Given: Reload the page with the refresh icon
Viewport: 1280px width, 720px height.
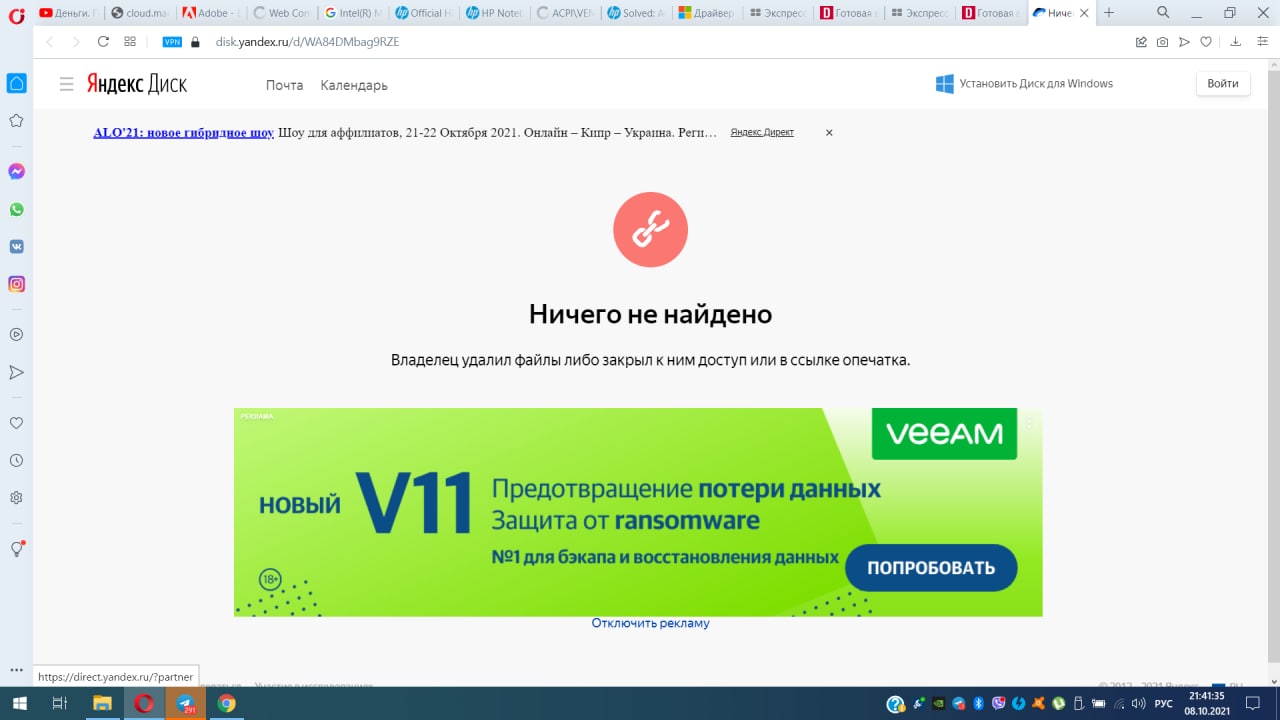Looking at the screenshot, I should 103,42.
